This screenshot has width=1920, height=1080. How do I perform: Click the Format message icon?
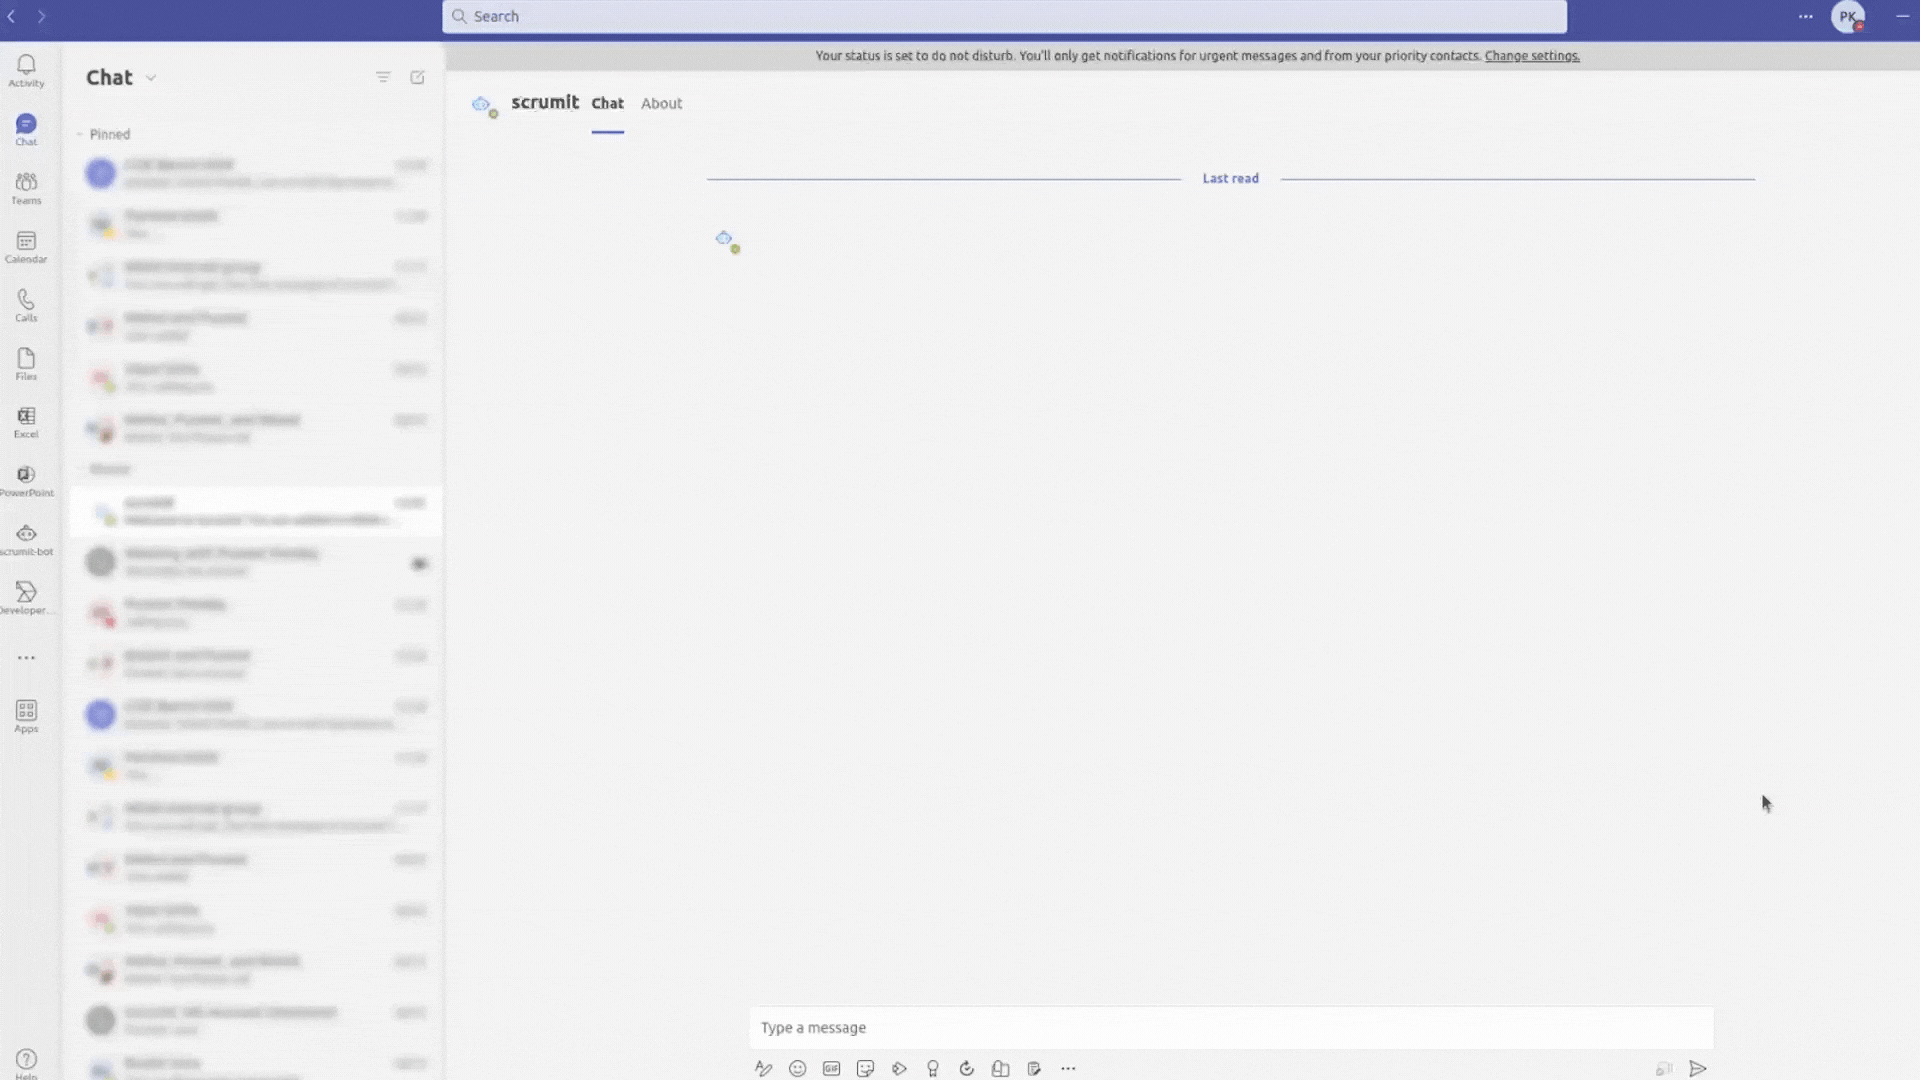763,1069
